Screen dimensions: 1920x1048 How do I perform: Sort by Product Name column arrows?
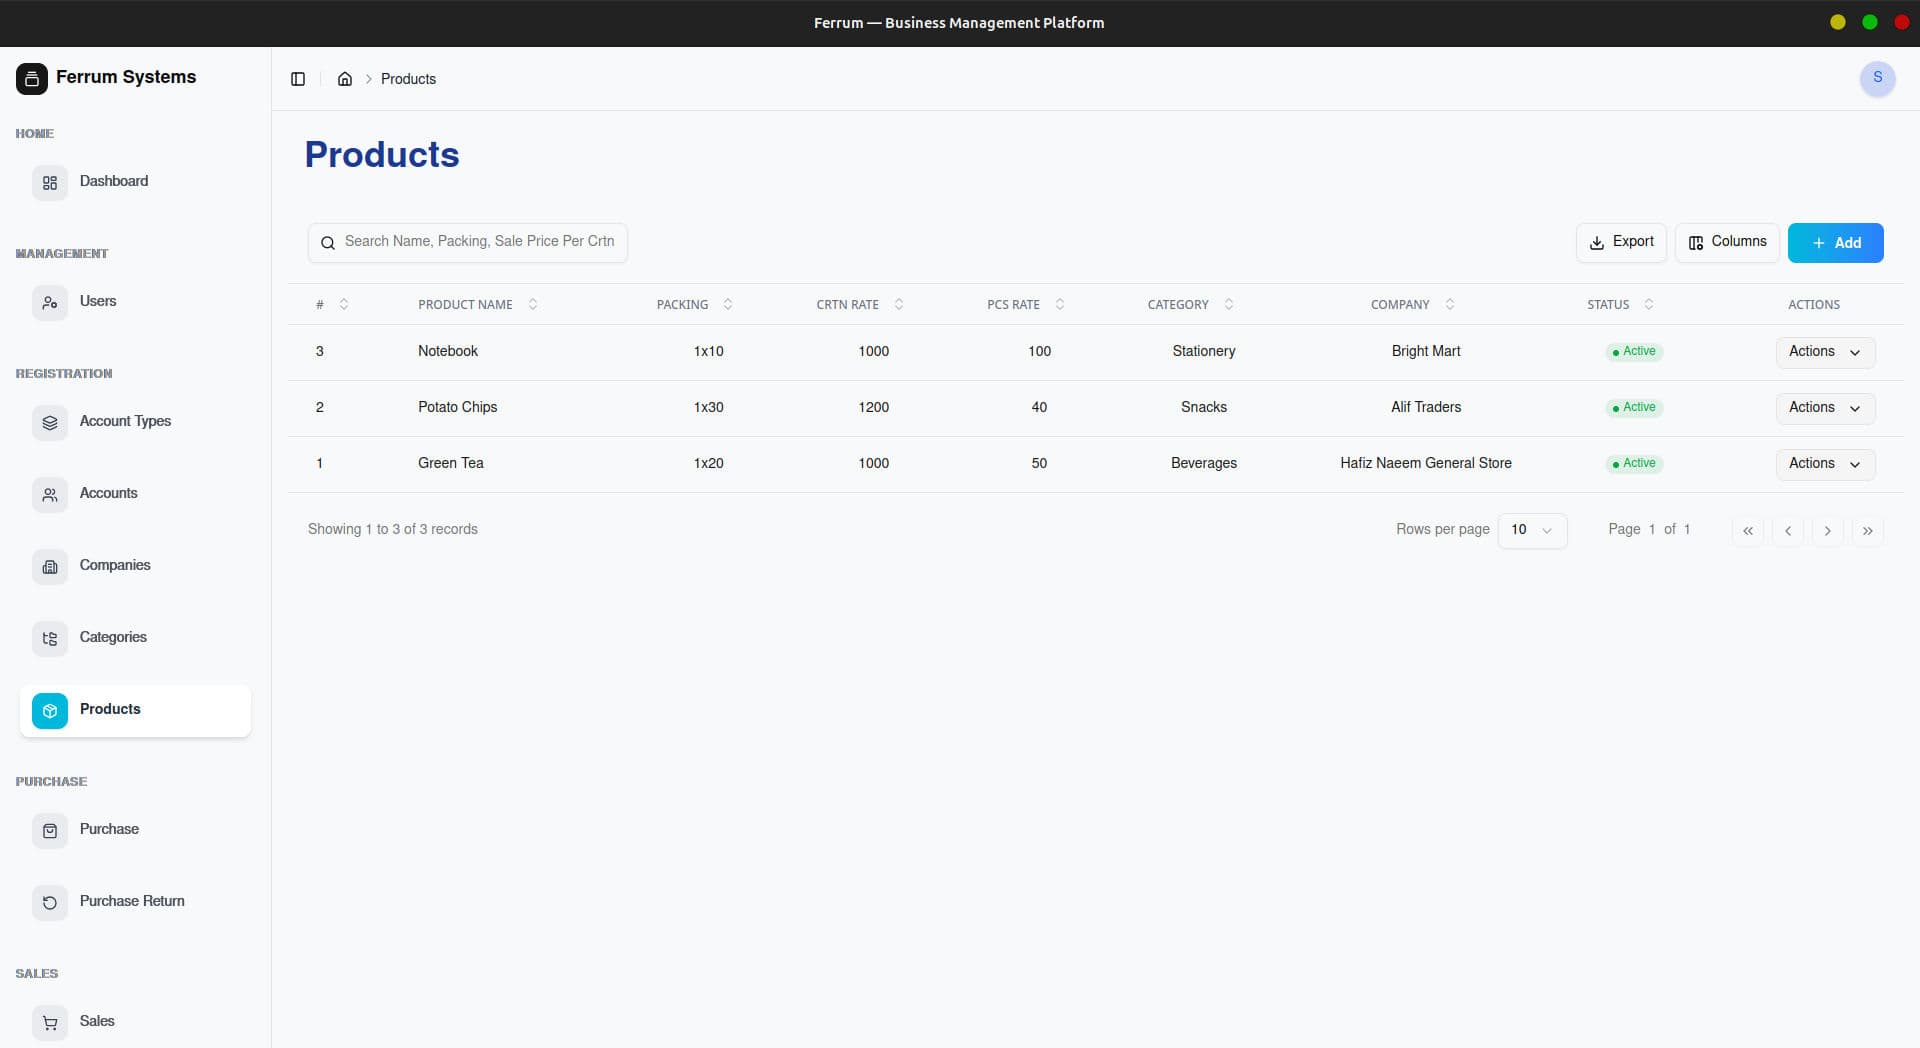[x=533, y=304]
